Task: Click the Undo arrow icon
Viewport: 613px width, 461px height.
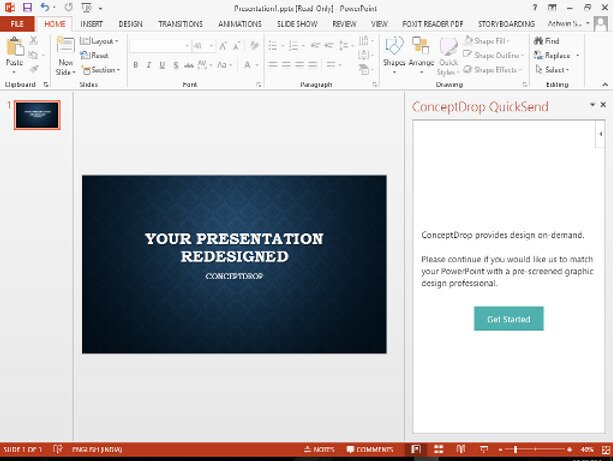Action: pyautogui.click(x=45, y=7)
